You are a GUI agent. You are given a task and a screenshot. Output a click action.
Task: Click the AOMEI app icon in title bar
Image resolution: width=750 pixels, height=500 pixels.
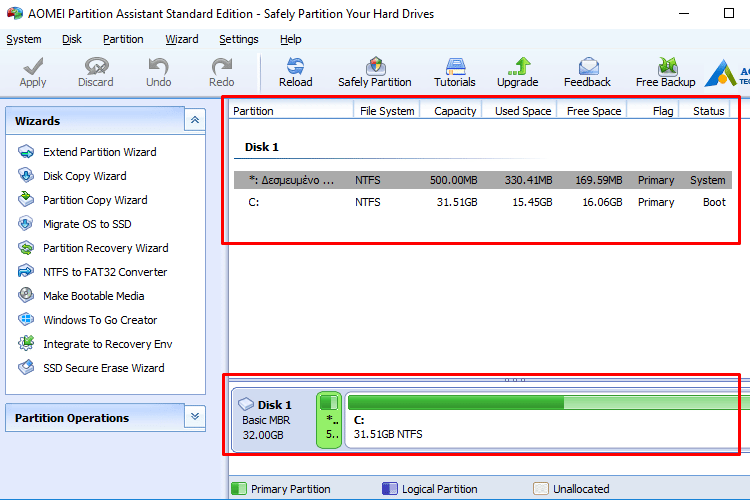(x=14, y=13)
